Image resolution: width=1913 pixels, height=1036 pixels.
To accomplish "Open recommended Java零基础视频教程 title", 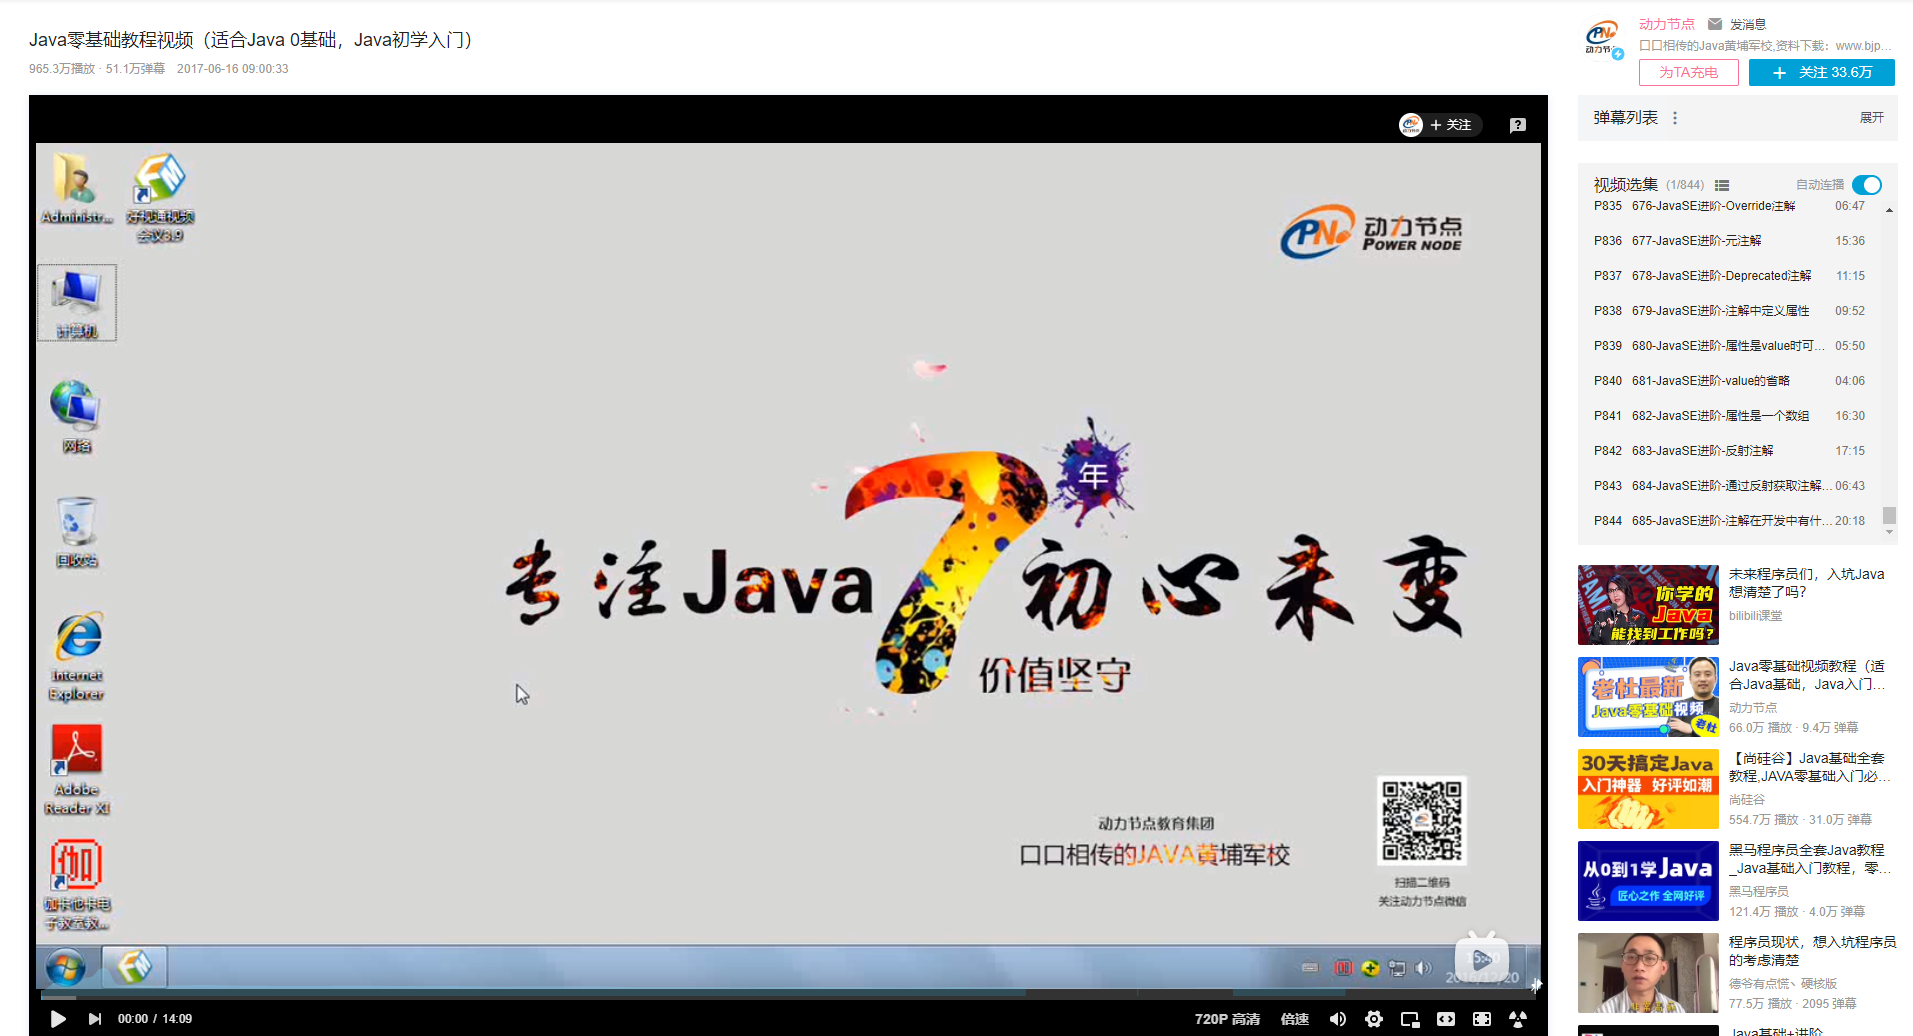I will tap(1807, 675).
